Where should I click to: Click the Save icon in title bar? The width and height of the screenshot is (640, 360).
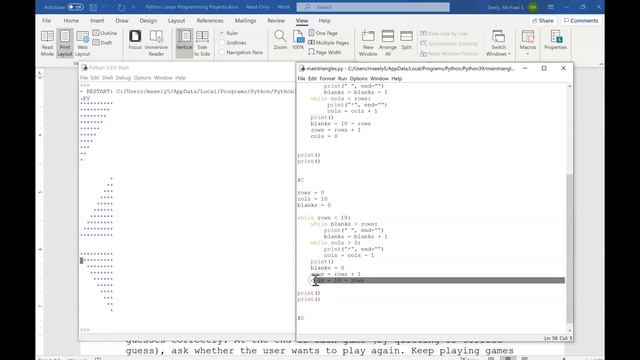[93, 7]
